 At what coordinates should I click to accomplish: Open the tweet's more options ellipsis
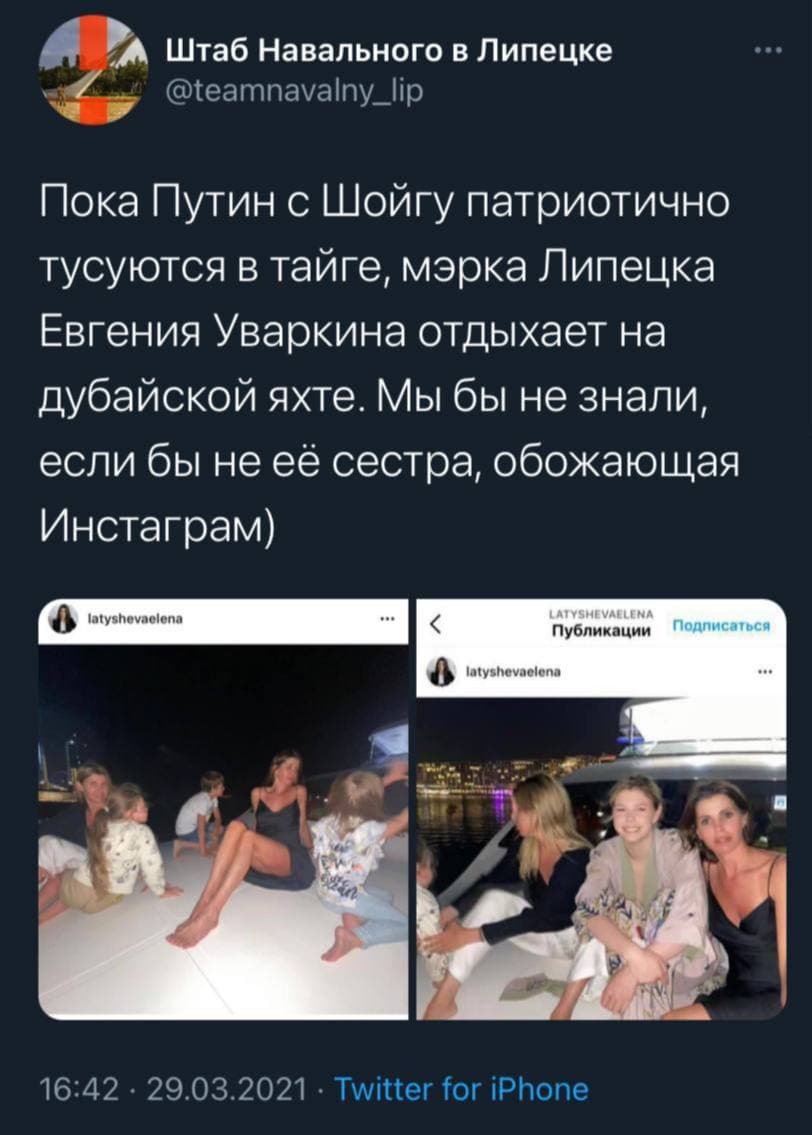point(767,50)
